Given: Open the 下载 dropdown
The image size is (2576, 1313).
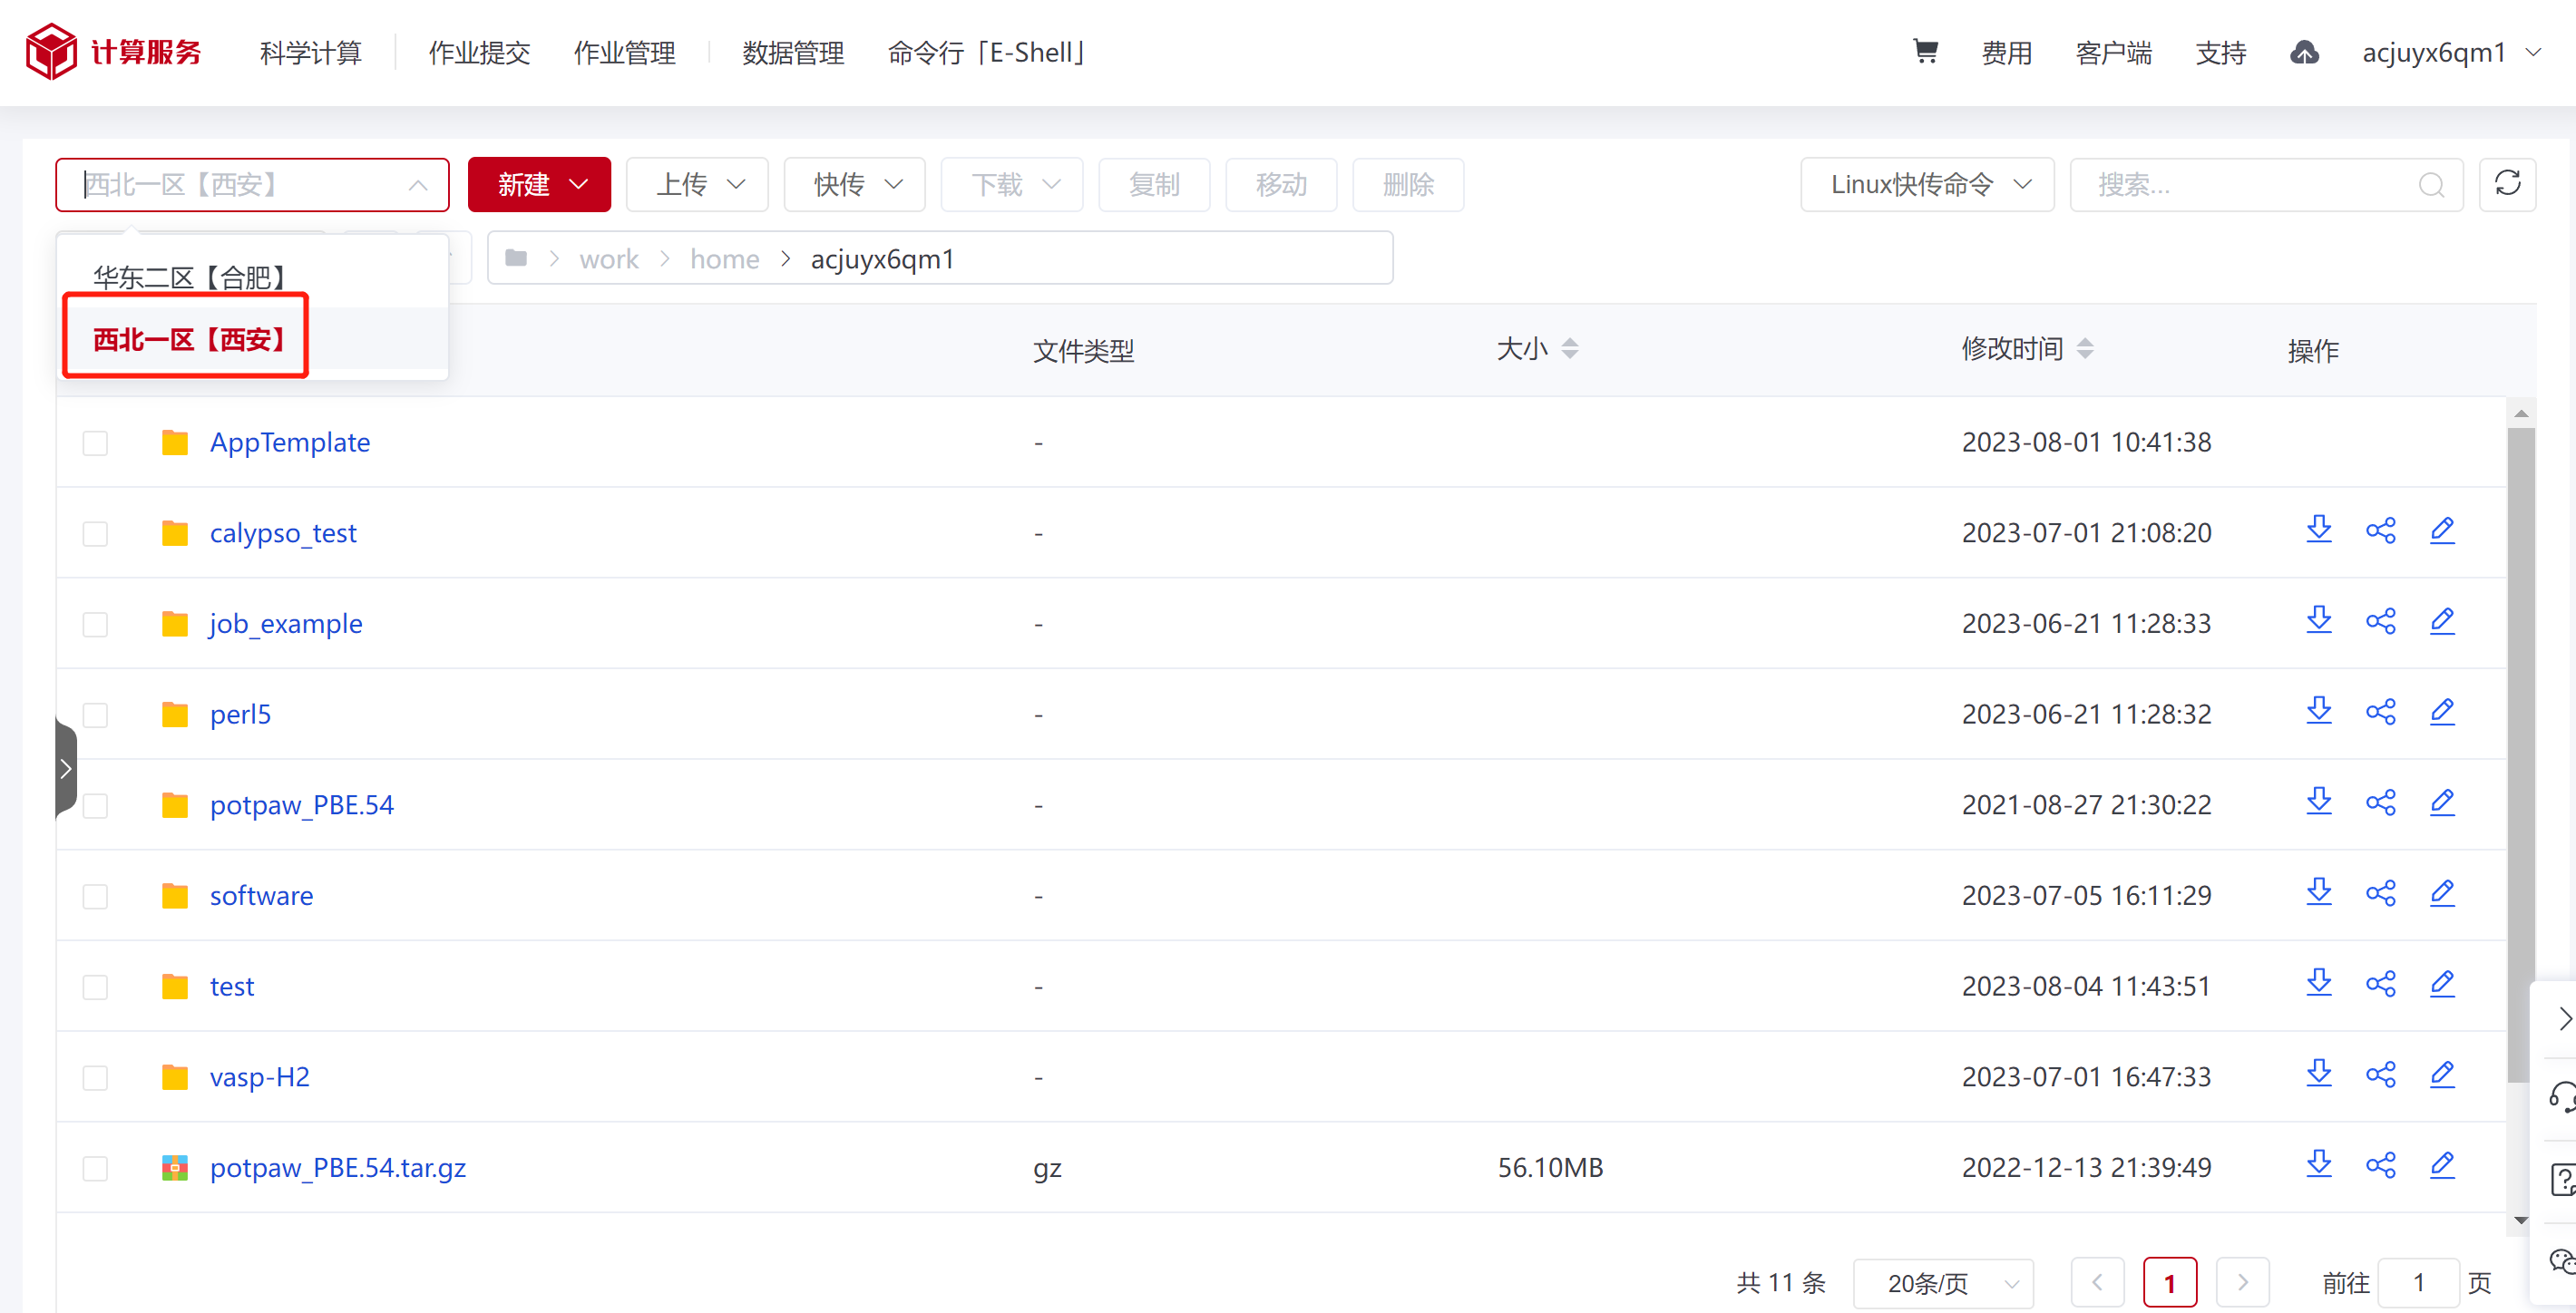Looking at the screenshot, I should (x=1012, y=185).
